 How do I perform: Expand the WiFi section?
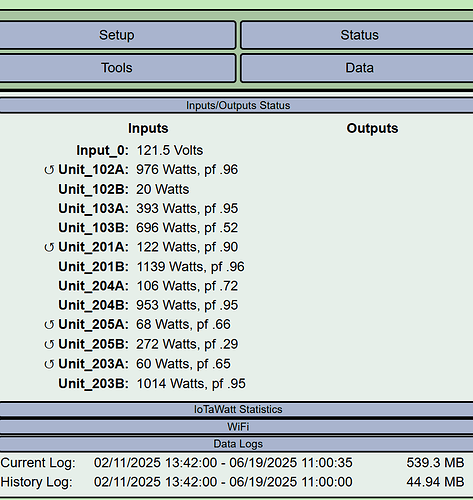[237, 426]
